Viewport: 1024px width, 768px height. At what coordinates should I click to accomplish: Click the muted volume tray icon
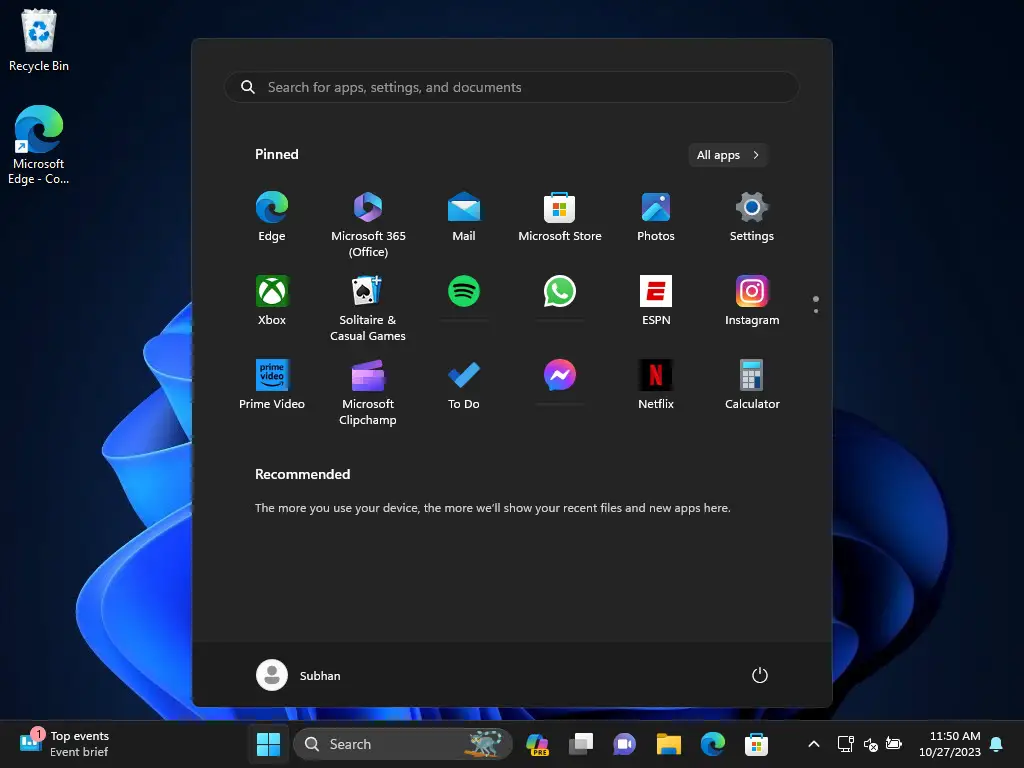pyautogui.click(x=870, y=744)
